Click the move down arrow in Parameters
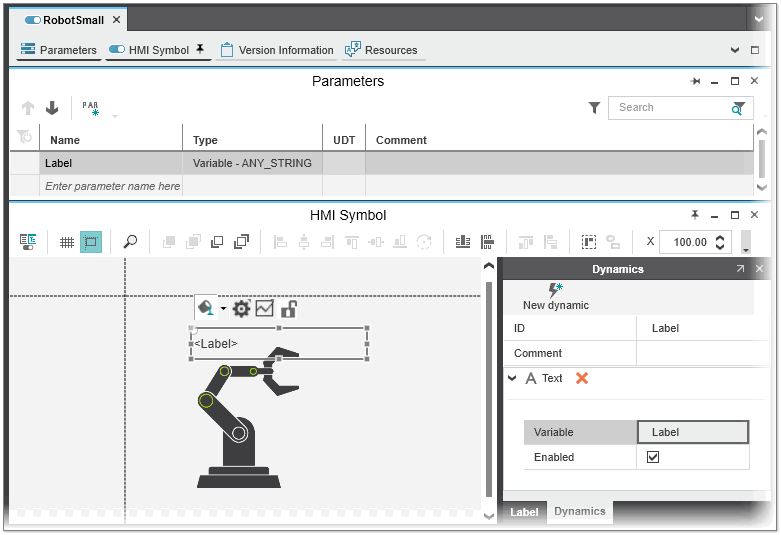 (52, 108)
